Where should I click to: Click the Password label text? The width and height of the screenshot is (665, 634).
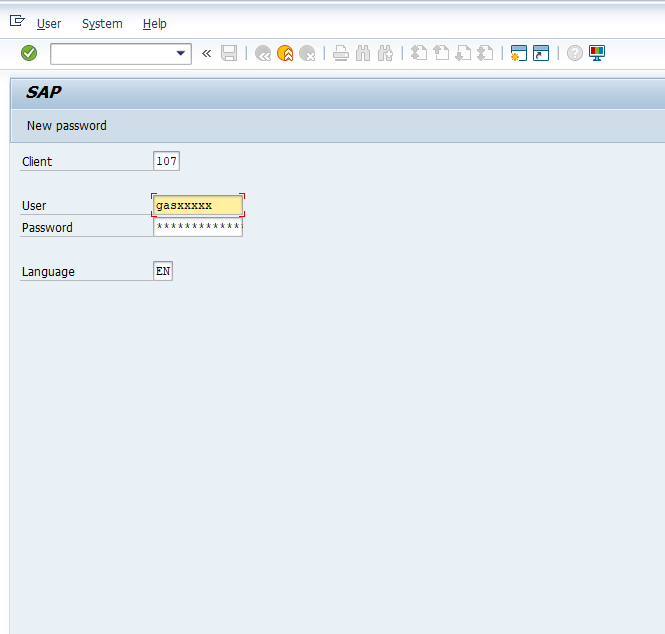coord(47,228)
